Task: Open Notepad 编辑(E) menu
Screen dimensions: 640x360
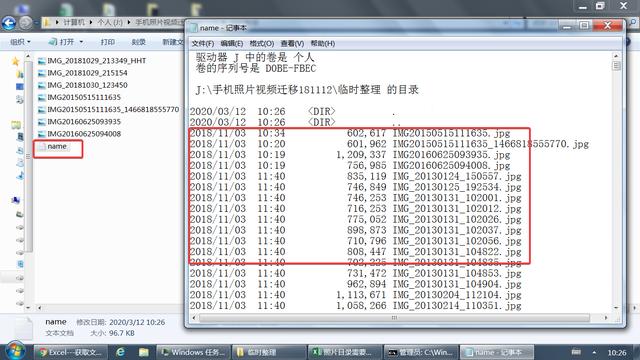Action: pos(231,43)
